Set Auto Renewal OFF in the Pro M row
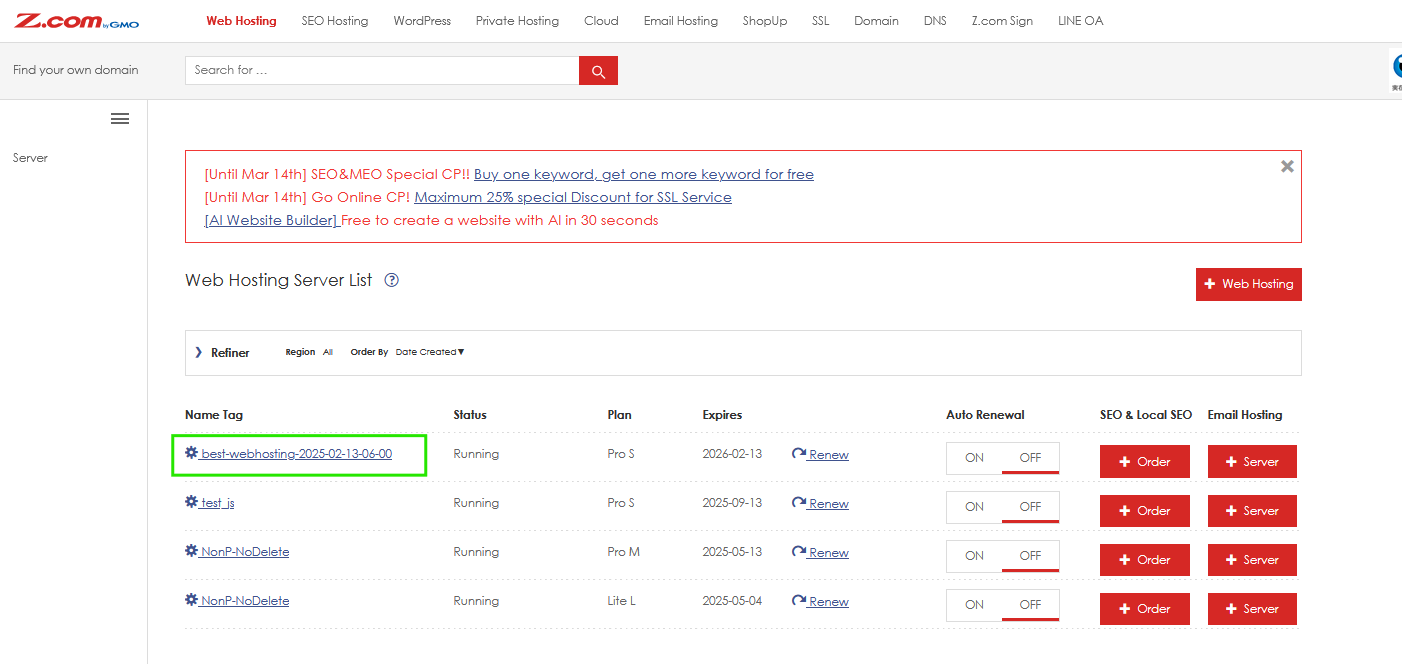The height and width of the screenshot is (664, 1402). tap(1030, 556)
